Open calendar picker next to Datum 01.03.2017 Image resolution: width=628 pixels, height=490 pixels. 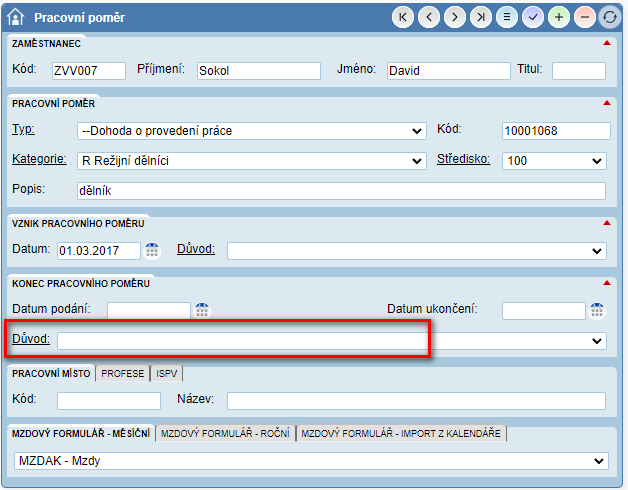(152, 250)
